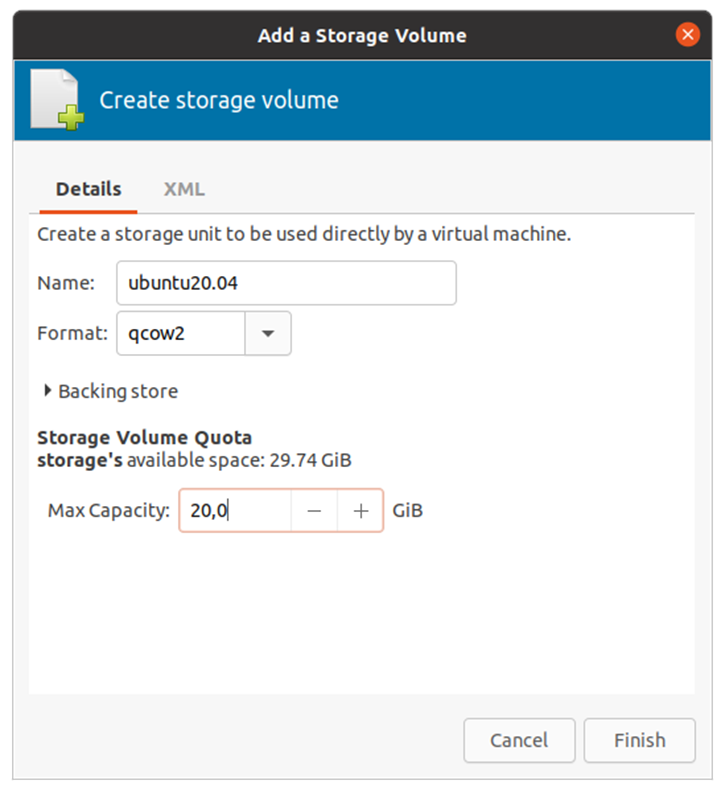Close the Add a Storage Volume dialog
Screen dimensions: 725x792
687,35
